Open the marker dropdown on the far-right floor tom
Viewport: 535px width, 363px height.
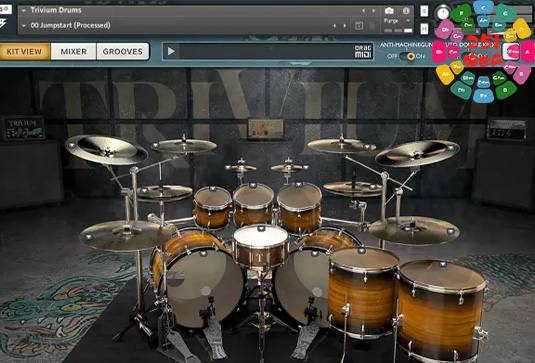point(443,263)
